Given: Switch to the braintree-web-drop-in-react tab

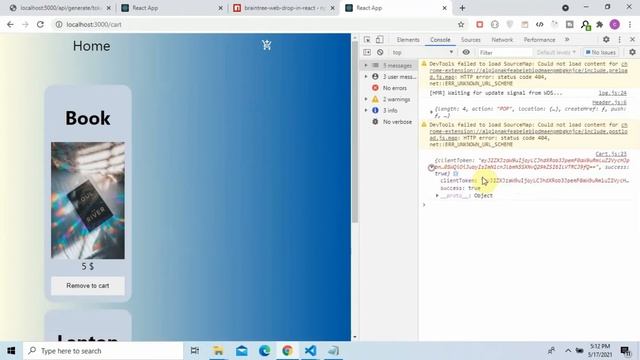Looking at the screenshot, I should click(x=283, y=8).
